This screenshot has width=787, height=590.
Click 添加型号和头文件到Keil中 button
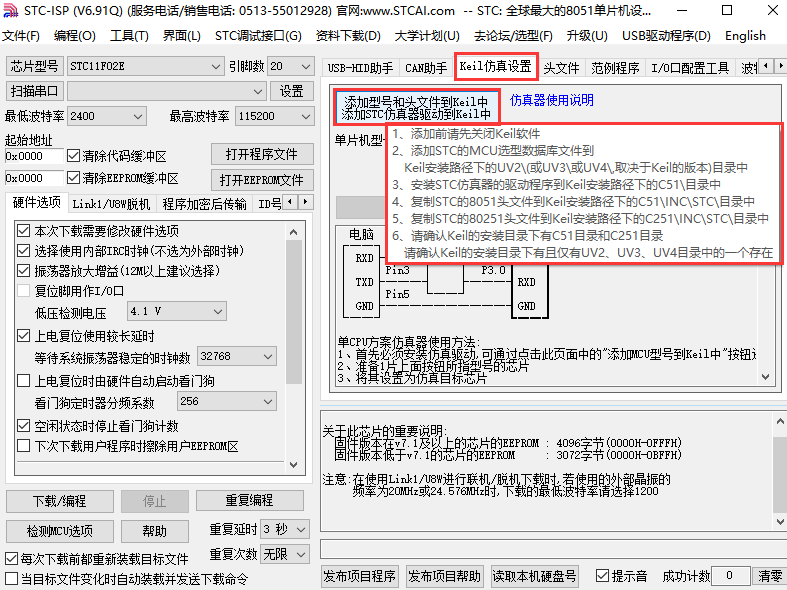click(416, 107)
